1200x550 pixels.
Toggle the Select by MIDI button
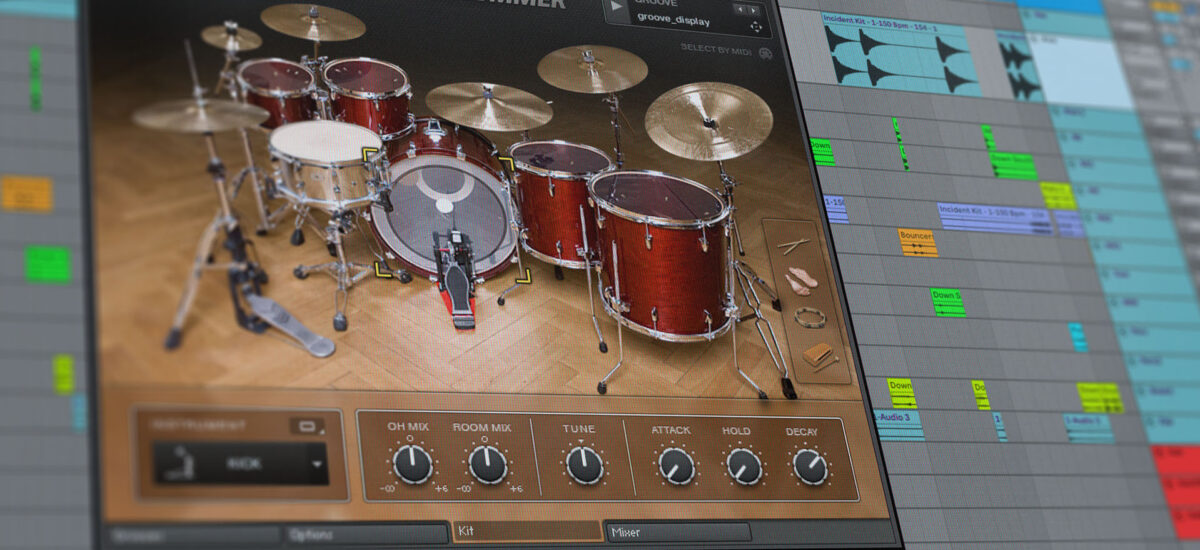[x=765, y=52]
